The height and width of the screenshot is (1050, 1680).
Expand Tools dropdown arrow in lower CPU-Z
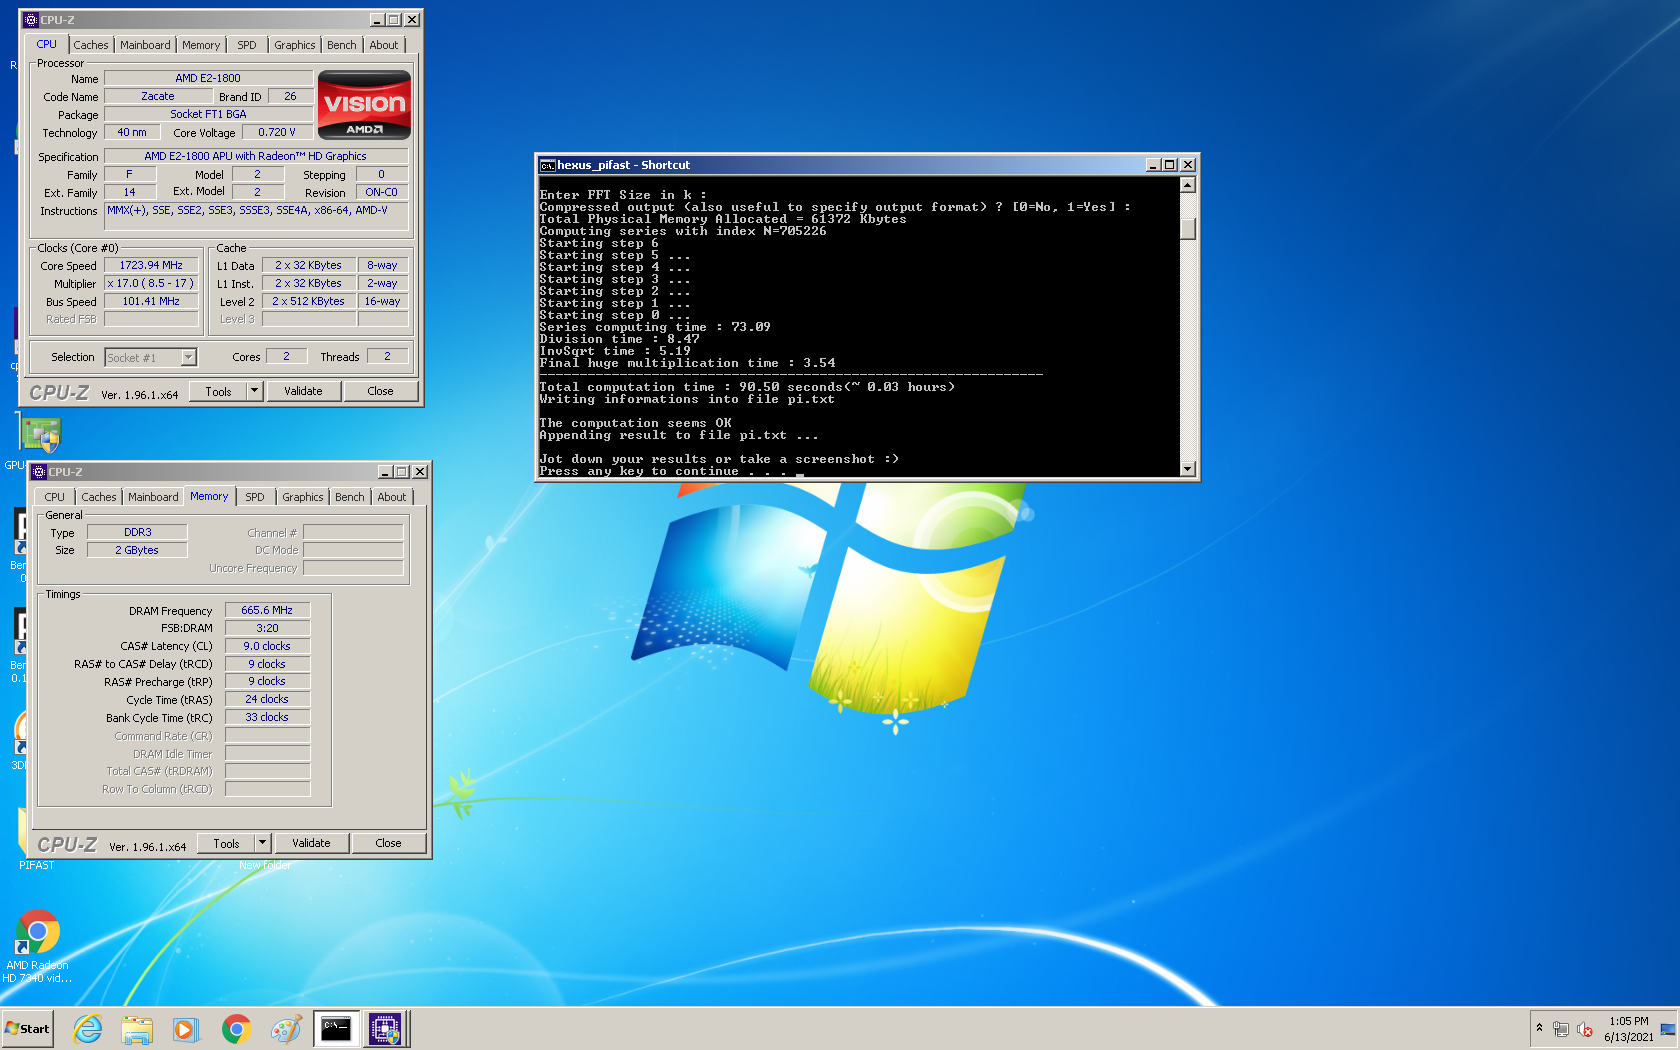263,843
